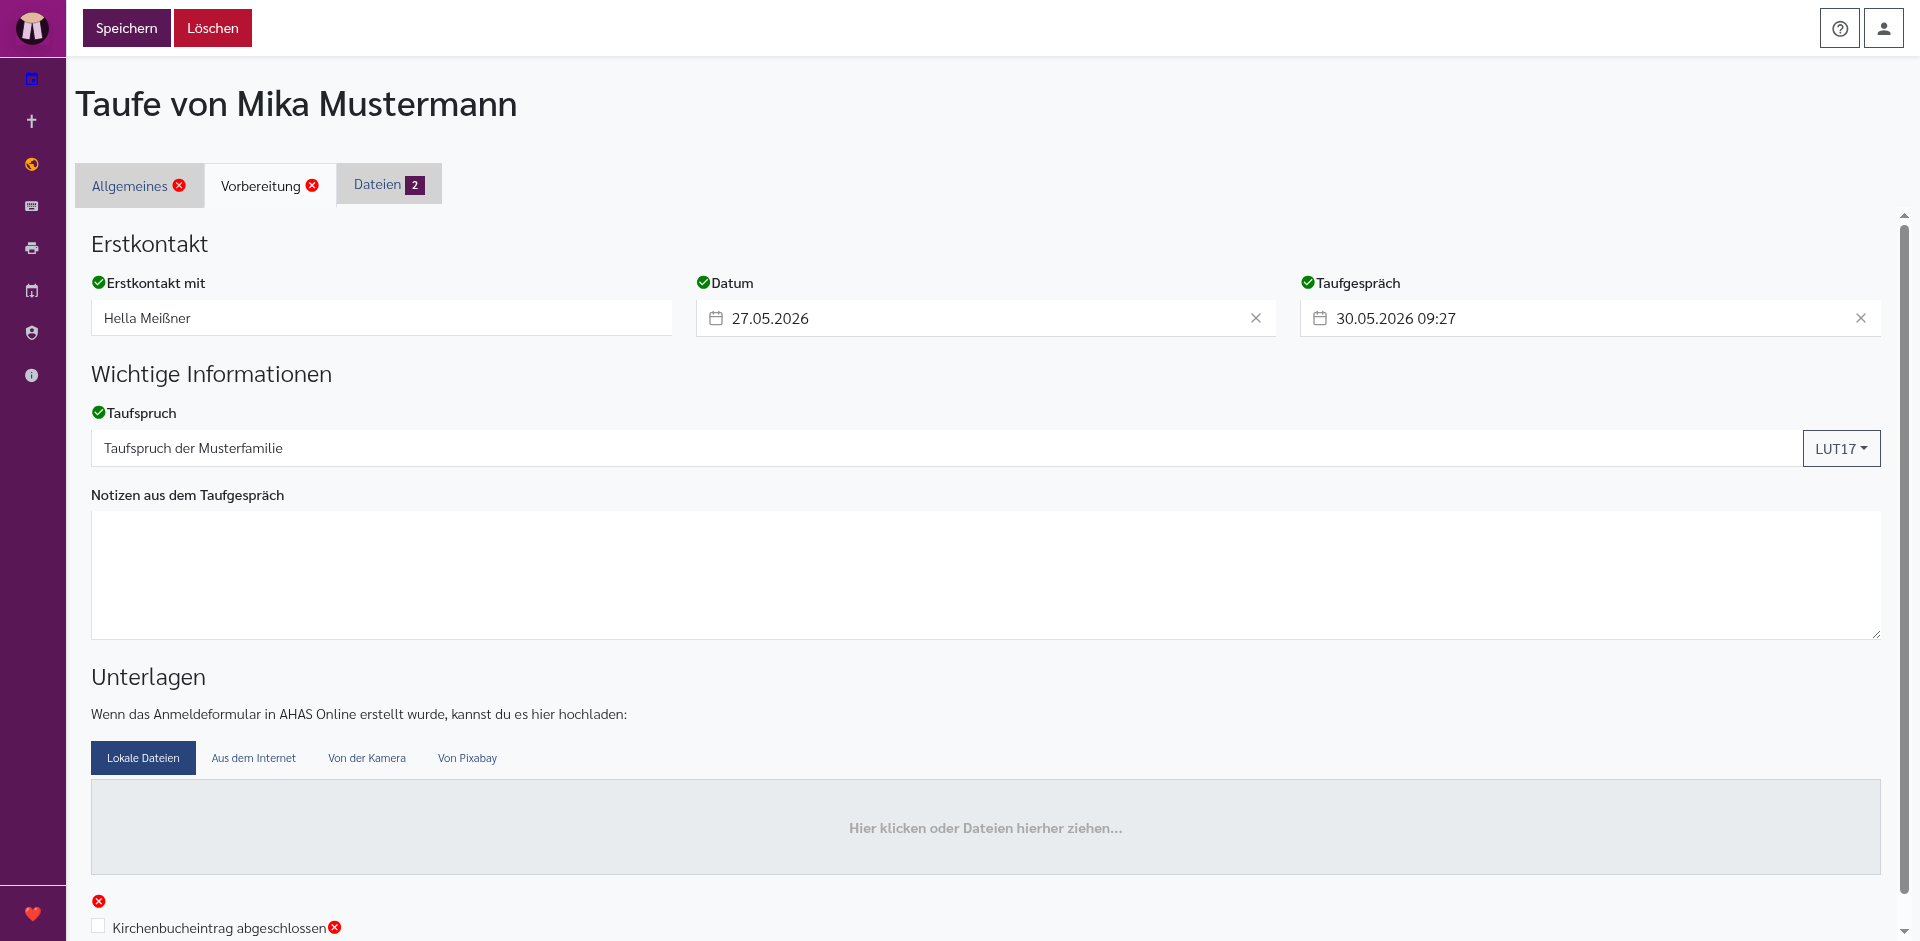The height and width of the screenshot is (941, 1920).
Task: Click the Dateien count badge 2
Action: pyautogui.click(x=415, y=185)
